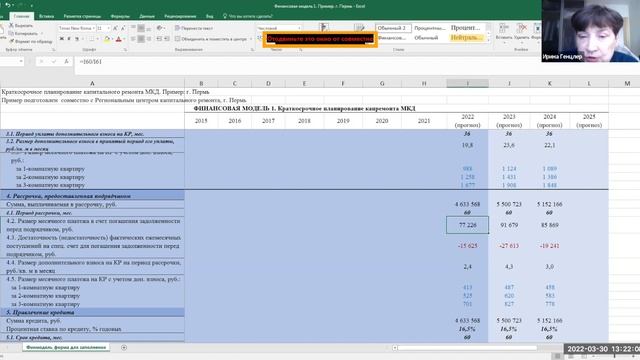Click the insert function fx icon
Image resolution: width=640 pixels, height=360 pixels.
coord(66,62)
